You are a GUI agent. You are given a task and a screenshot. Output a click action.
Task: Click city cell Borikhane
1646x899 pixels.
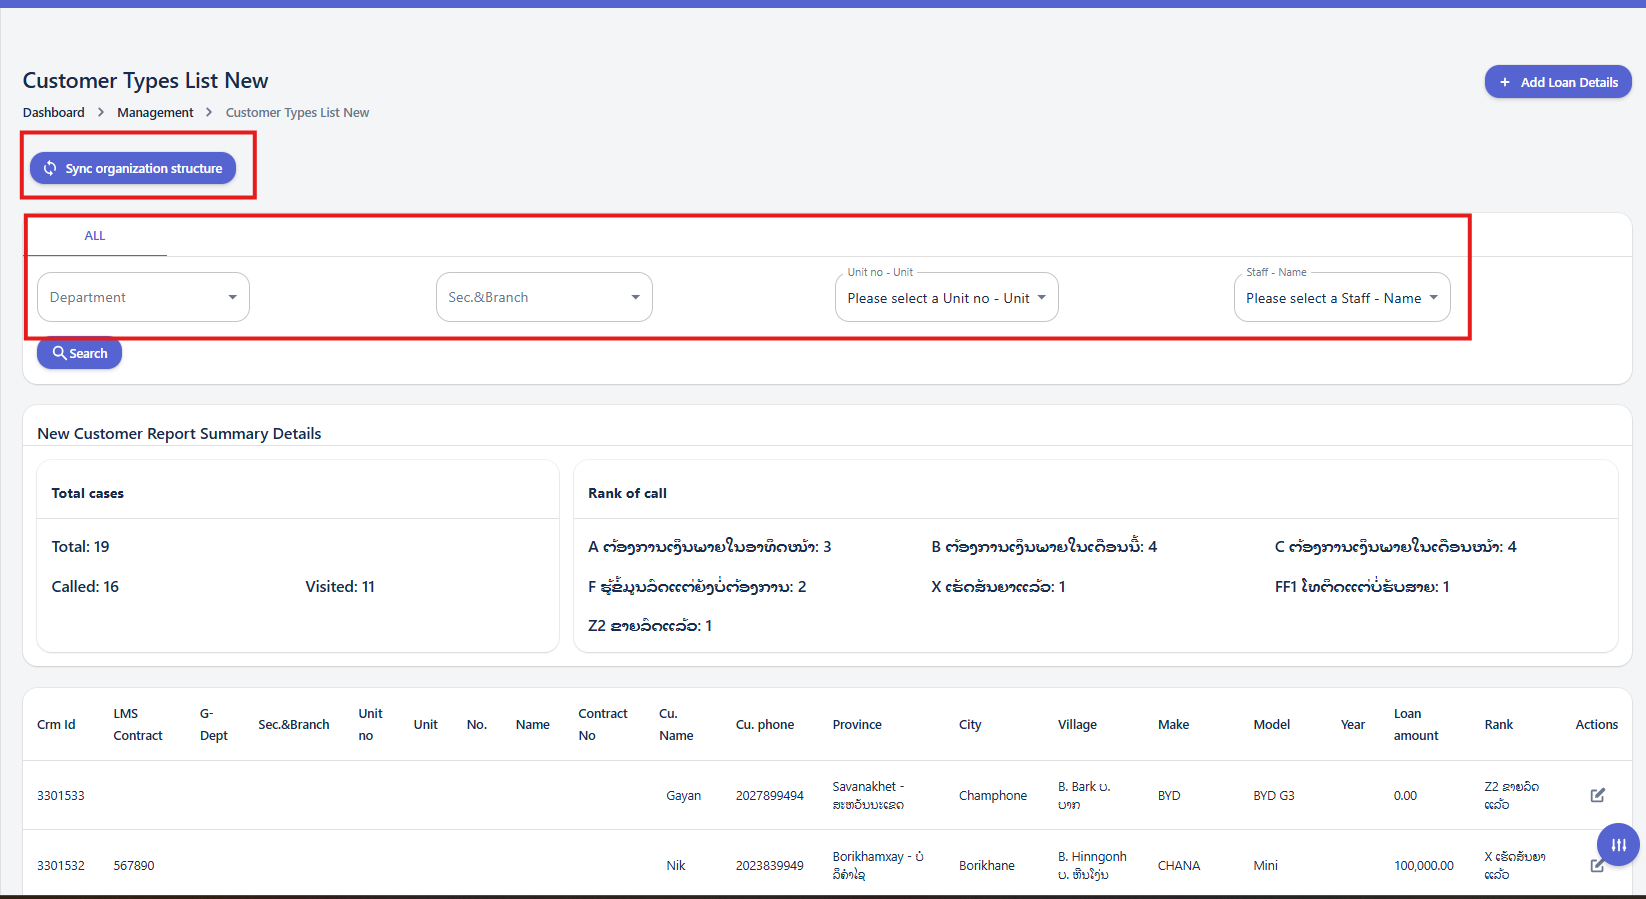pyautogui.click(x=987, y=866)
